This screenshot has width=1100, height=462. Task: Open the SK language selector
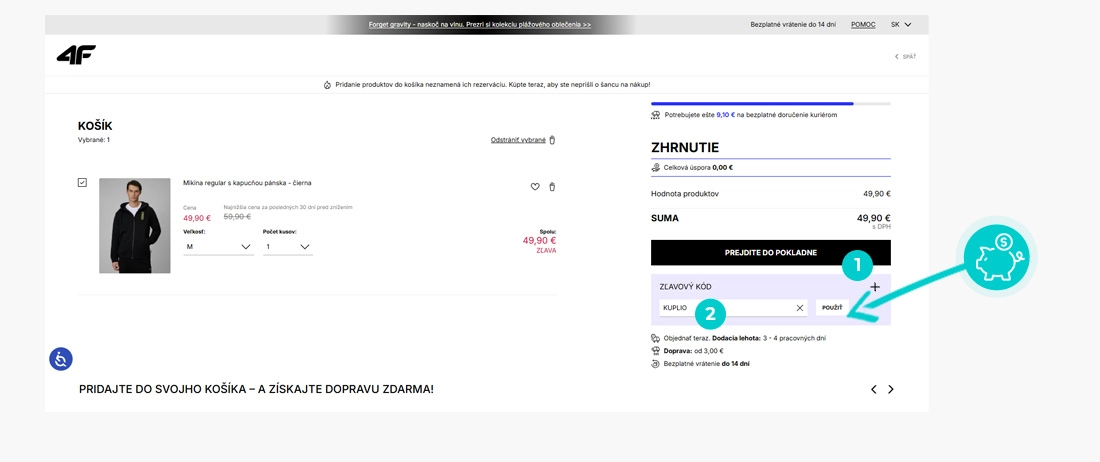[901, 25]
